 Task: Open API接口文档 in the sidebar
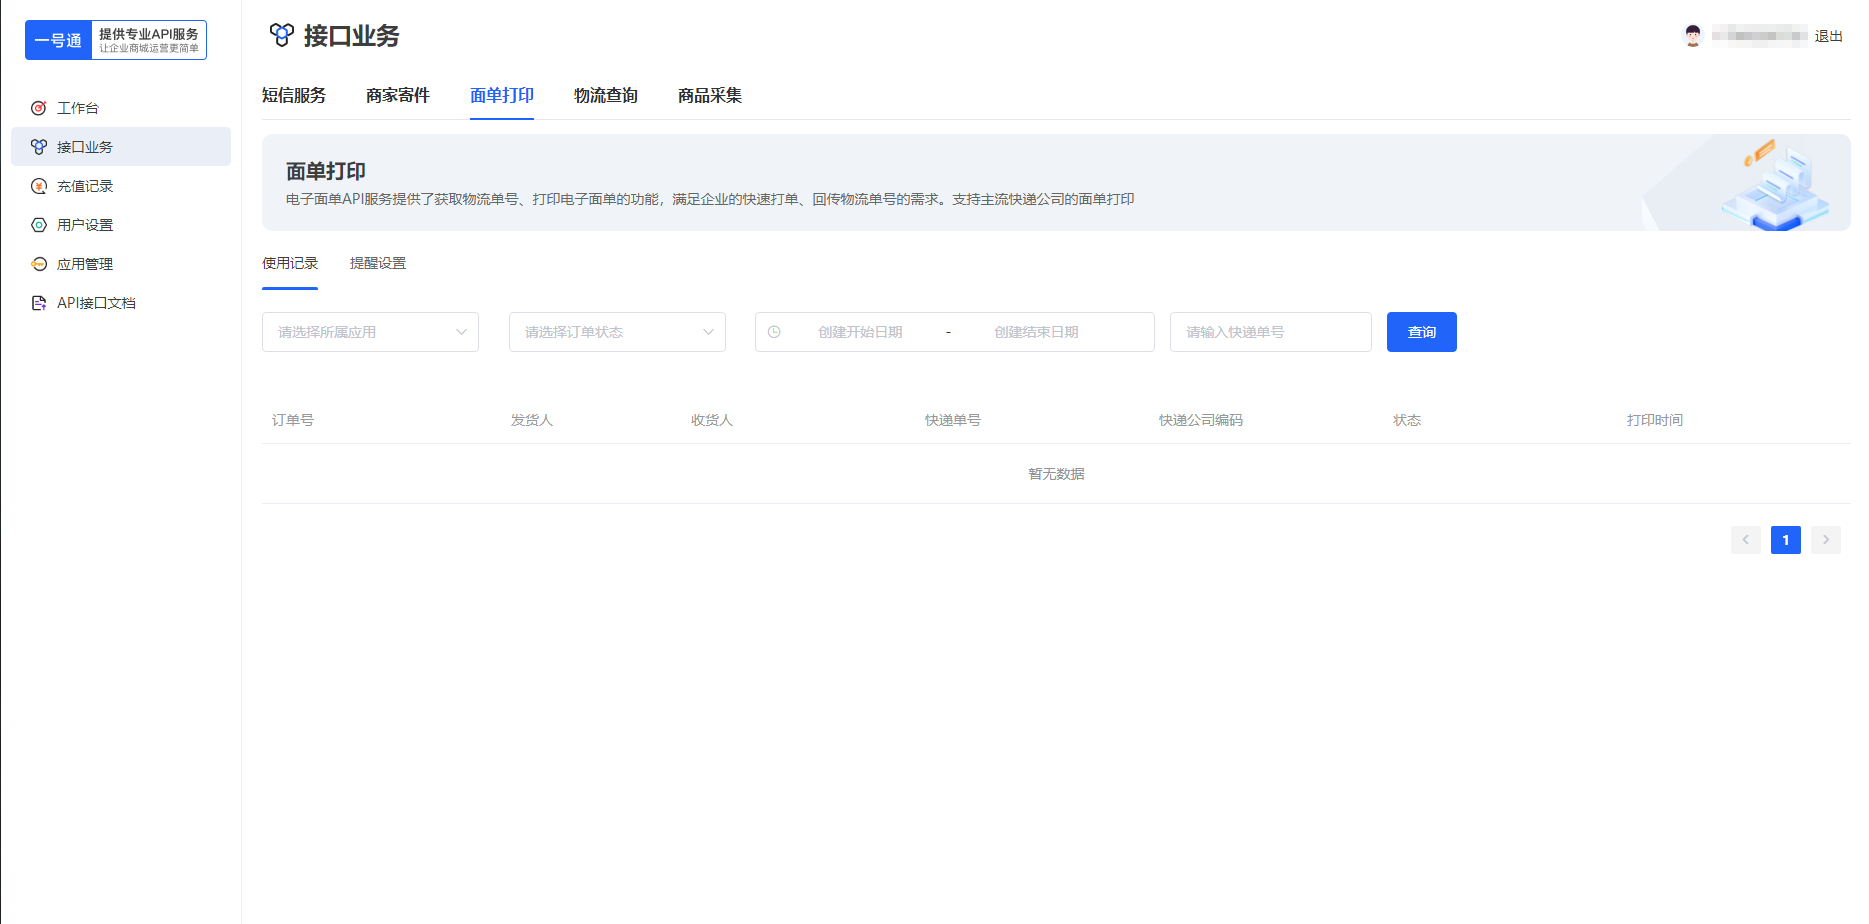click(121, 303)
